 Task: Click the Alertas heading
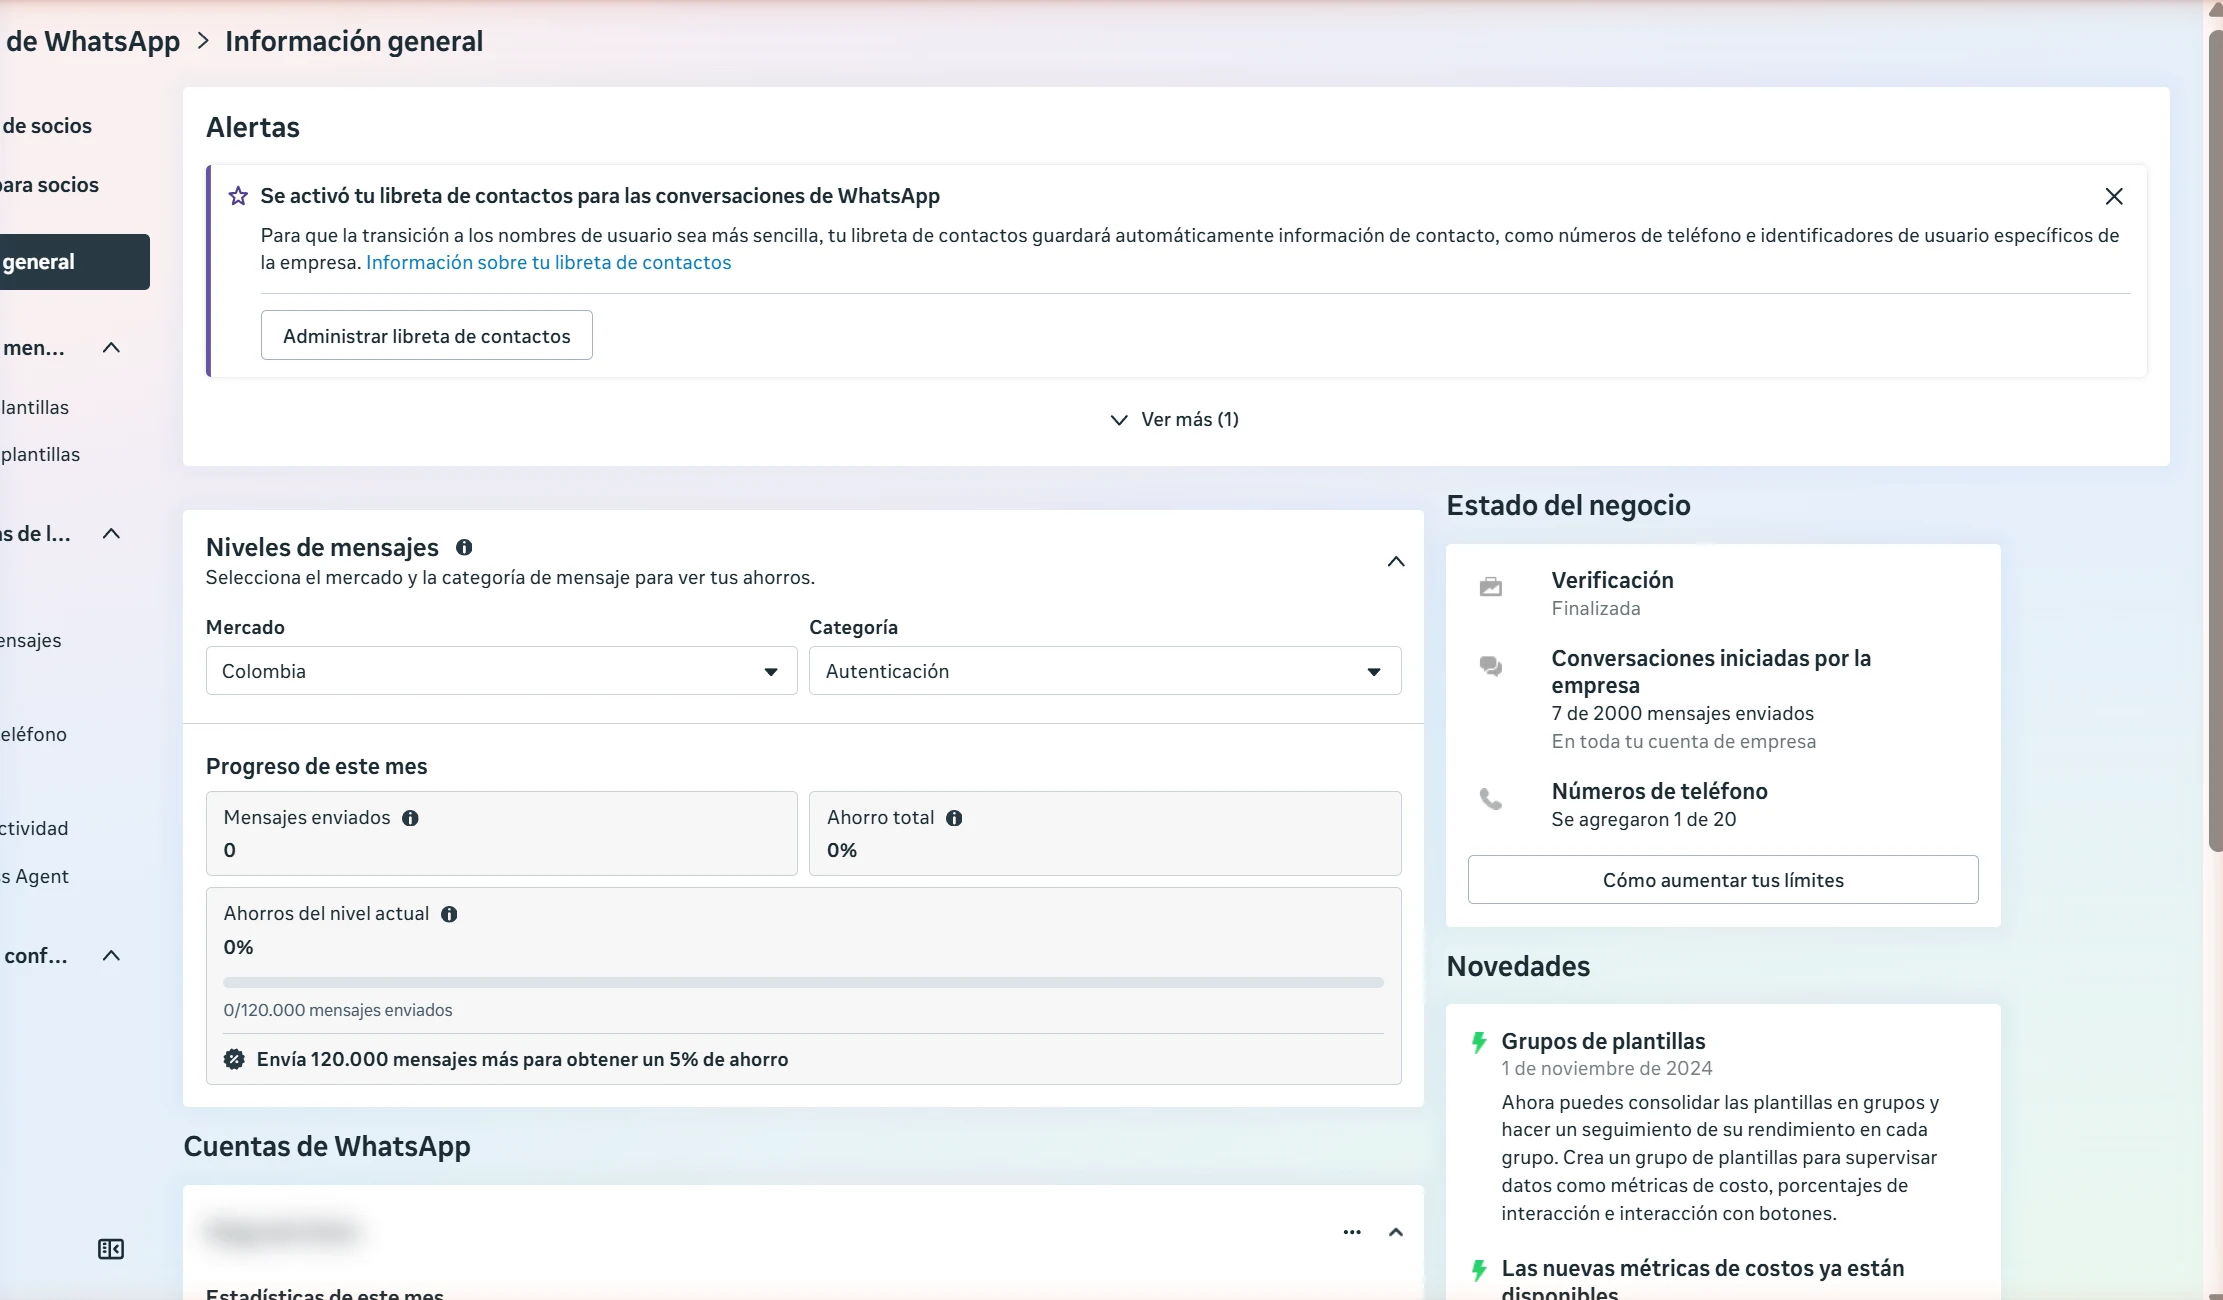pyautogui.click(x=253, y=128)
